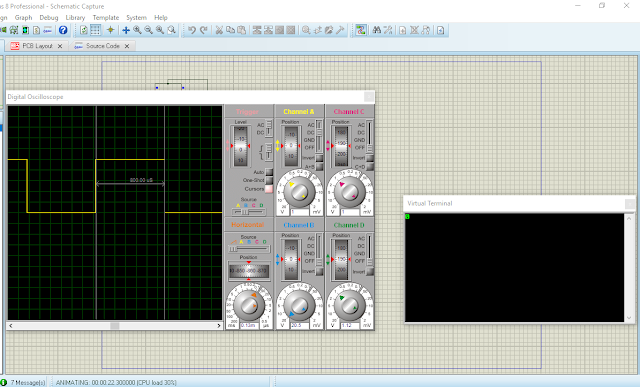Click the Block Delete icon
Viewport: 640px width, 387px height.
point(291,30)
